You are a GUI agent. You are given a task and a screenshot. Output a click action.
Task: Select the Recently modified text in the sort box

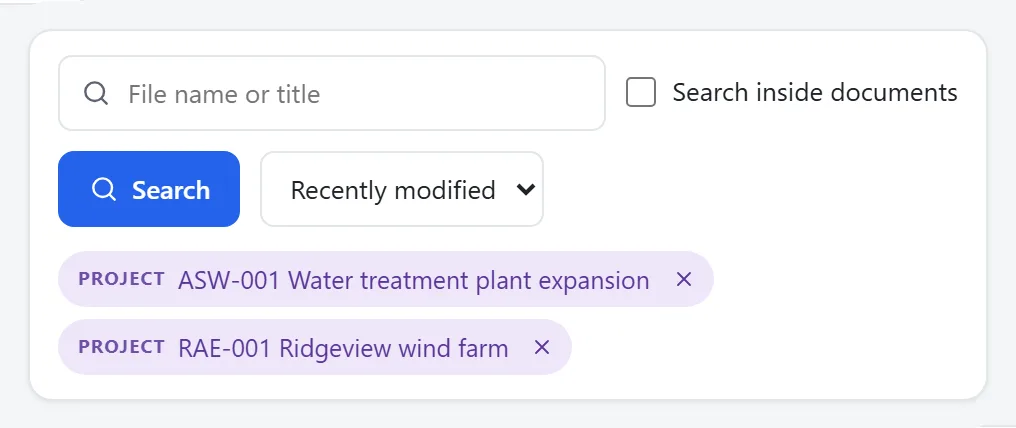click(x=393, y=190)
